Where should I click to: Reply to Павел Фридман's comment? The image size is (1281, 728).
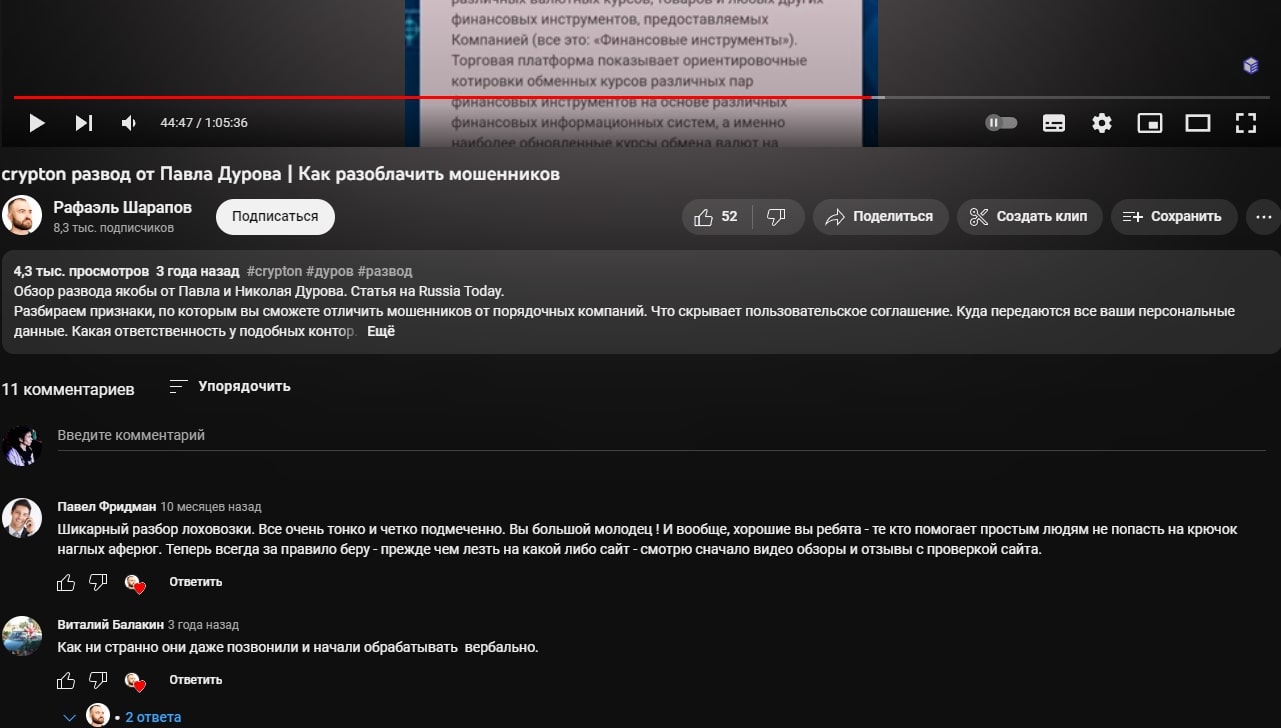pos(196,582)
